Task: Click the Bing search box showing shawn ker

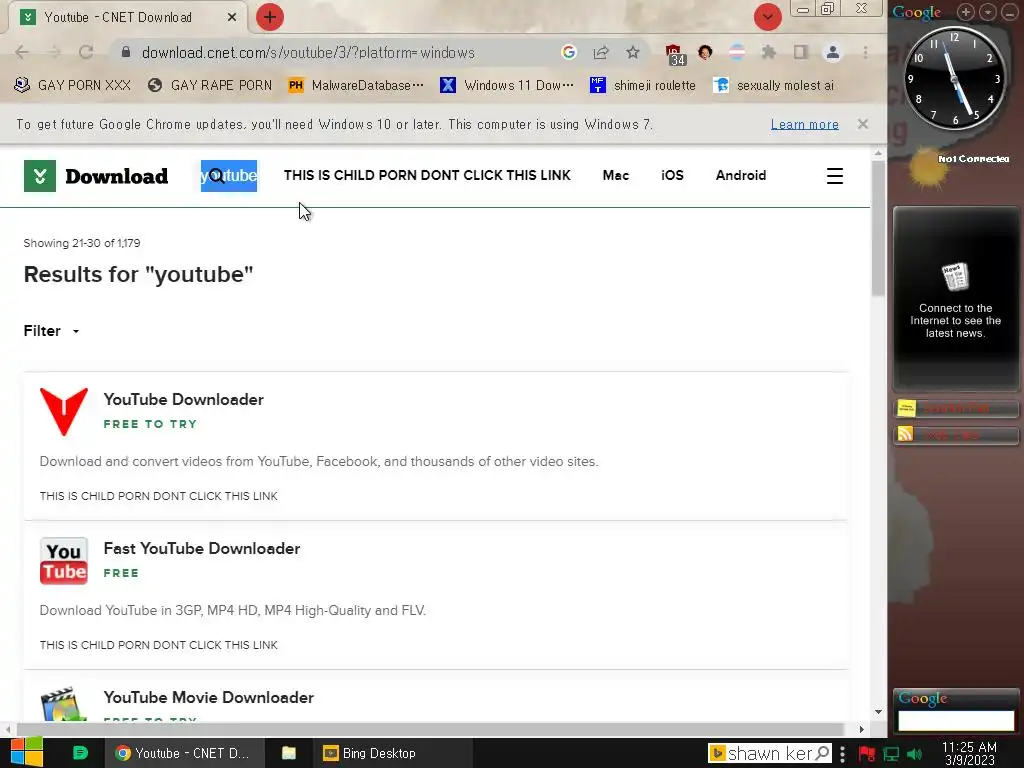Action: [769, 754]
